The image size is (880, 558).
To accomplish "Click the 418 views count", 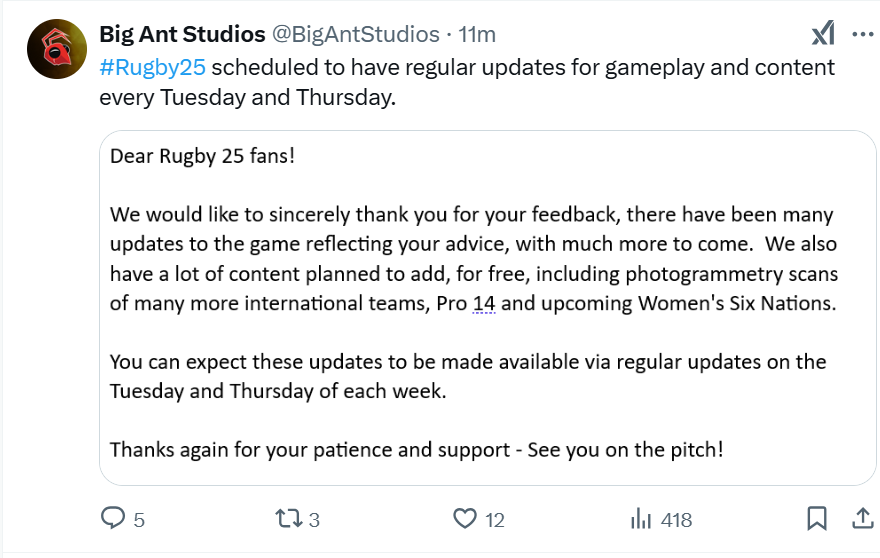I will [x=676, y=520].
